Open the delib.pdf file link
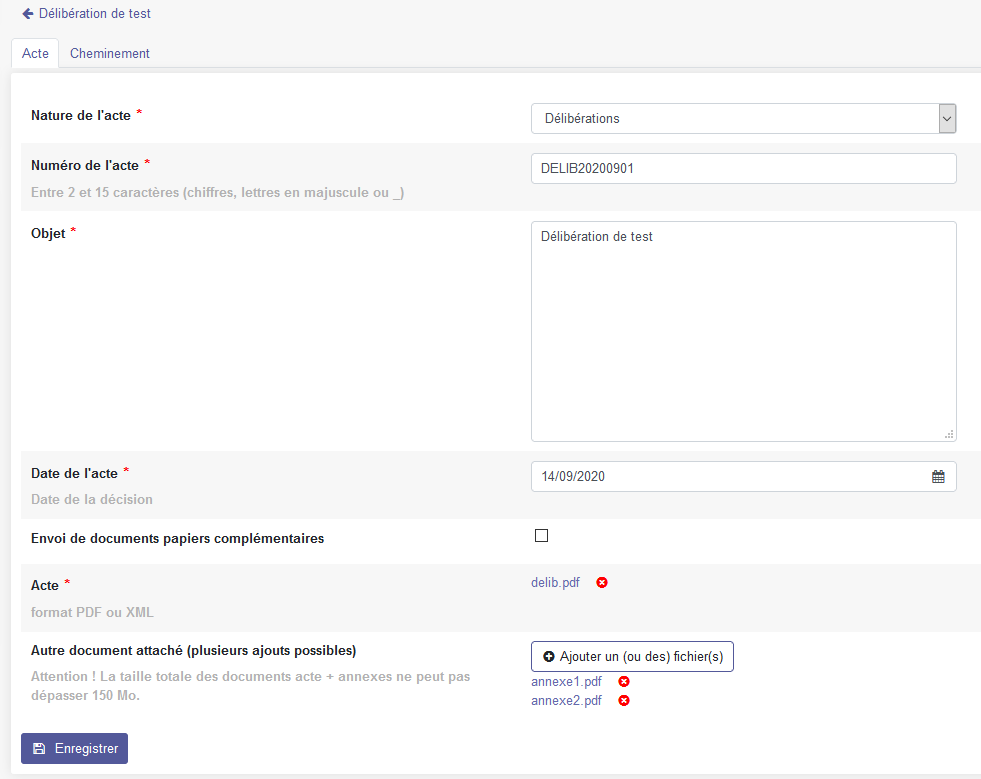 pyautogui.click(x=555, y=583)
